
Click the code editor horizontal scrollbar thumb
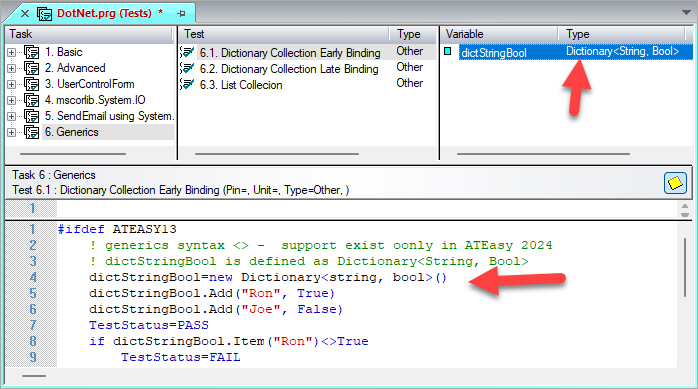[x=34, y=376]
